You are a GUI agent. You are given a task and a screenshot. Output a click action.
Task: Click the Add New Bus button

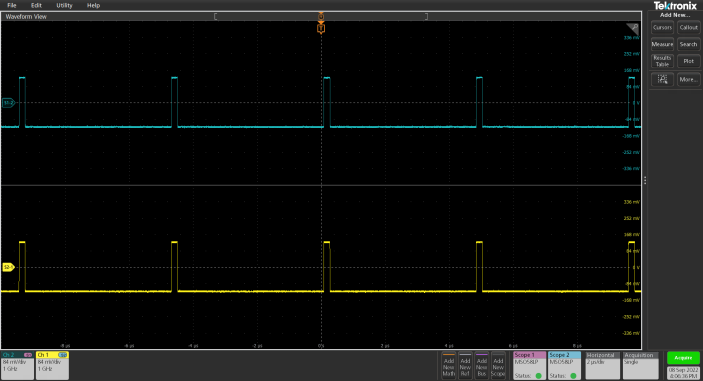click(x=482, y=366)
